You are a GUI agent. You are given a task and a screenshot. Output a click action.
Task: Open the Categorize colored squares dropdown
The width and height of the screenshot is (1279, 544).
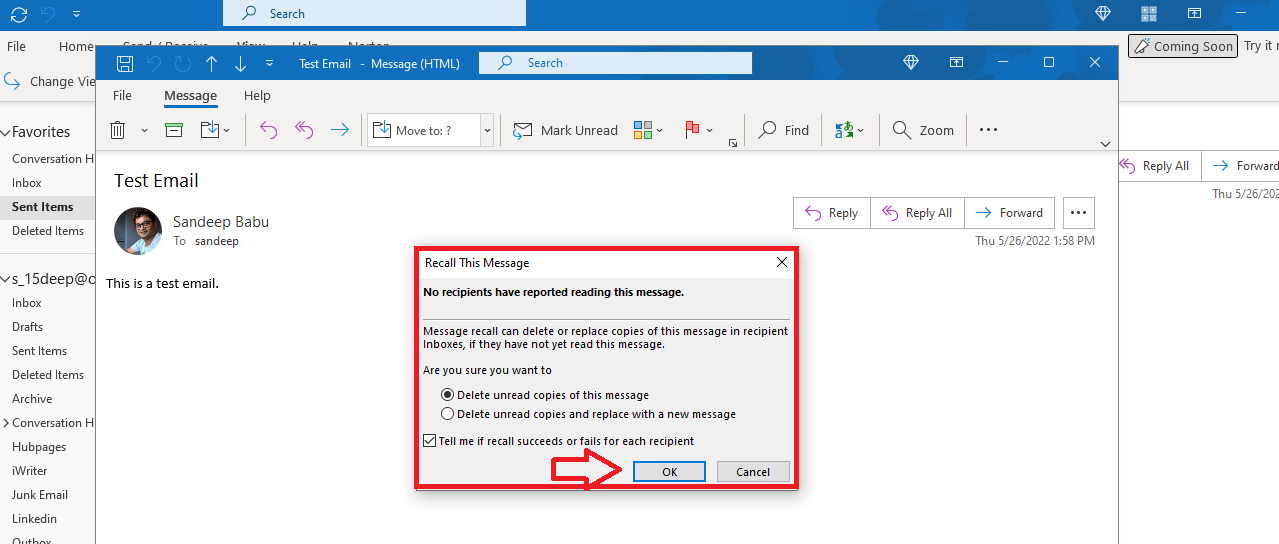click(x=649, y=130)
